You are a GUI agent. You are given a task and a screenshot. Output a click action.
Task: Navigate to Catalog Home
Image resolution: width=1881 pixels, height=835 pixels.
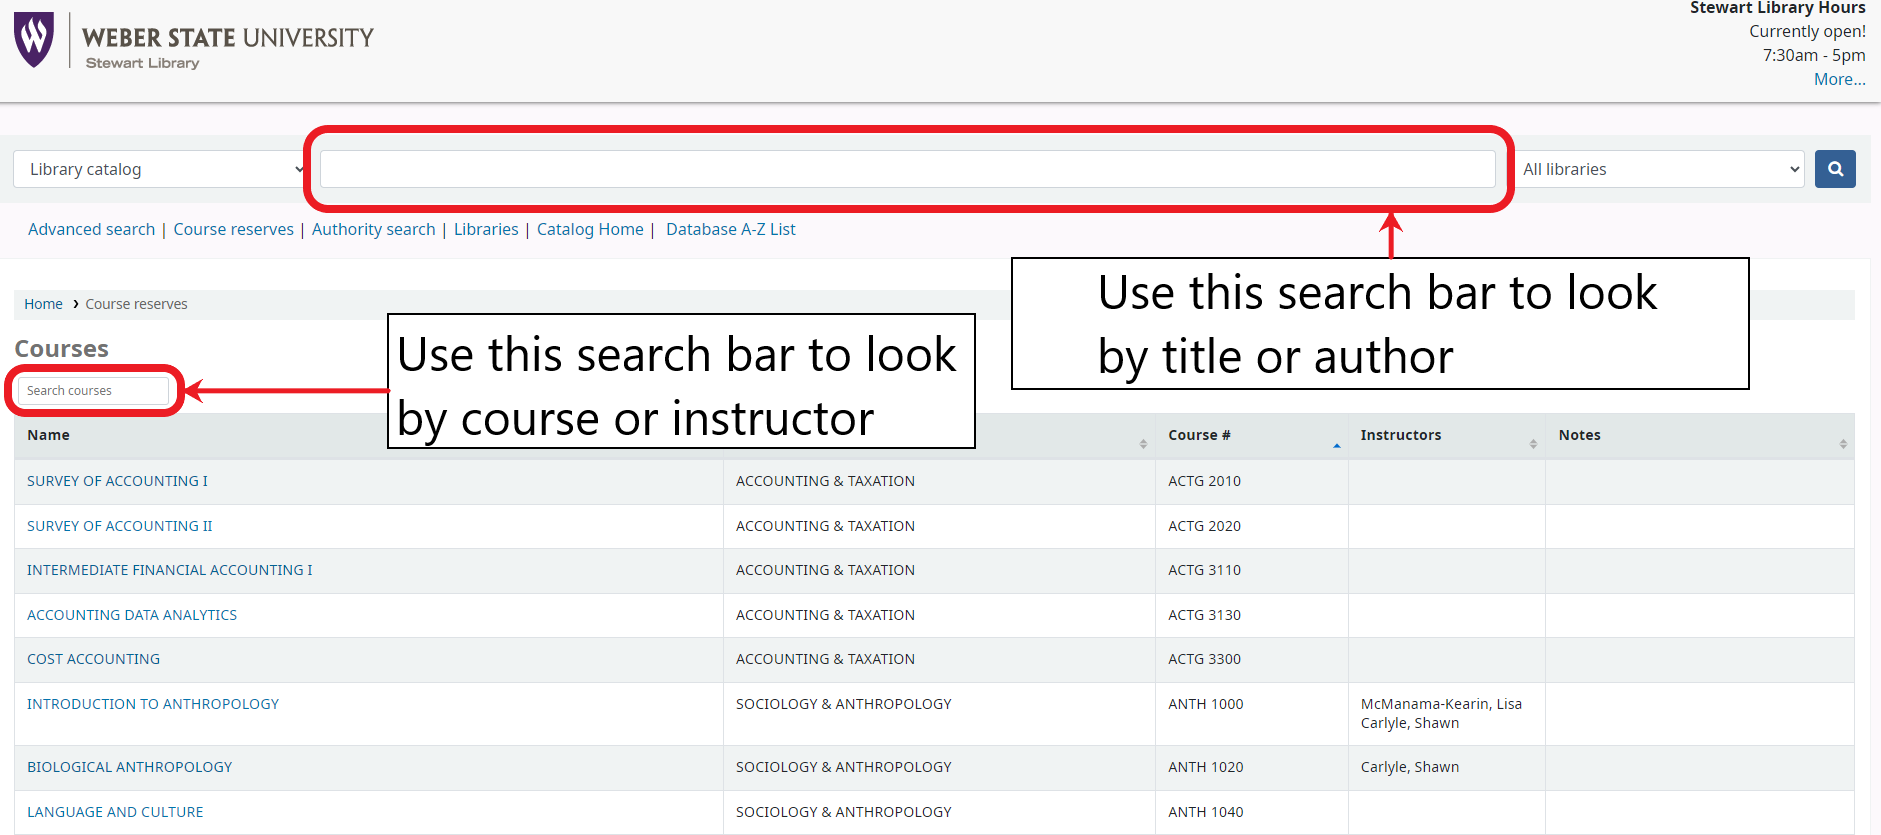point(590,229)
